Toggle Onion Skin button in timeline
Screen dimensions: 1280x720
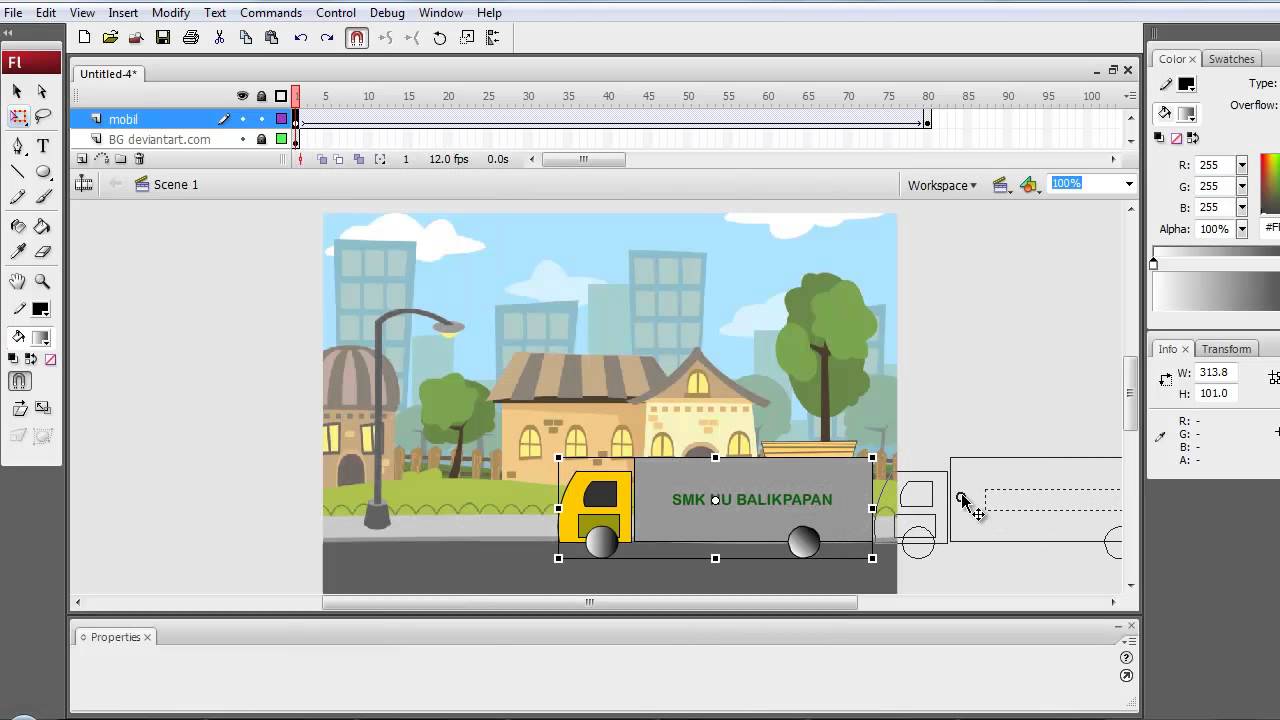[322, 159]
